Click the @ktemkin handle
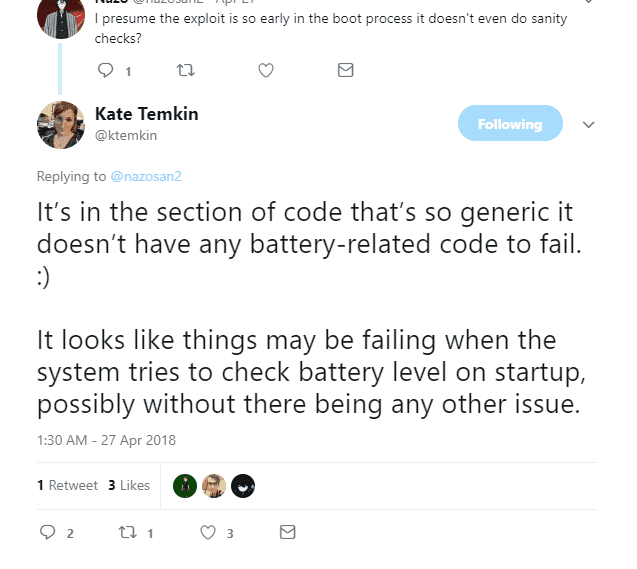This screenshot has width=637, height=569. point(126,135)
